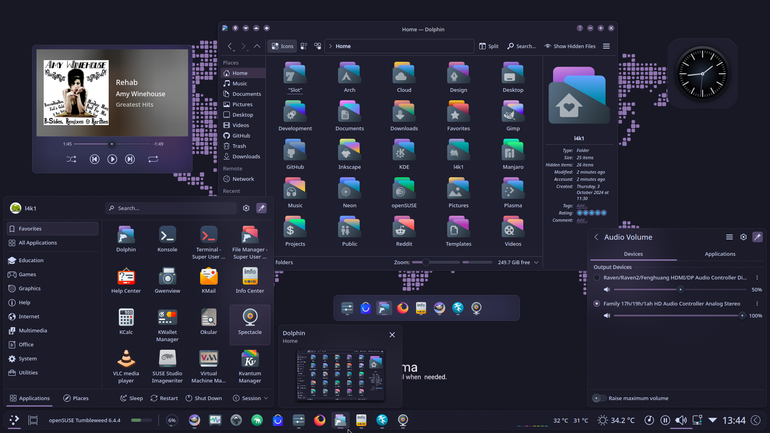This screenshot has height=433, width=770.
Task: Click Split view in Dolphin
Action: [489, 46]
